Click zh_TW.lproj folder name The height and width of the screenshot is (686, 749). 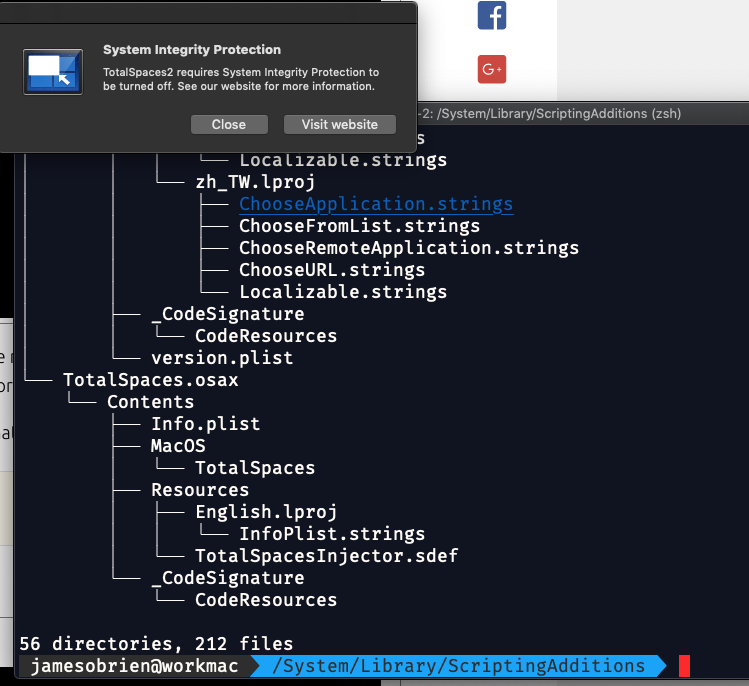(x=255, y=182)
